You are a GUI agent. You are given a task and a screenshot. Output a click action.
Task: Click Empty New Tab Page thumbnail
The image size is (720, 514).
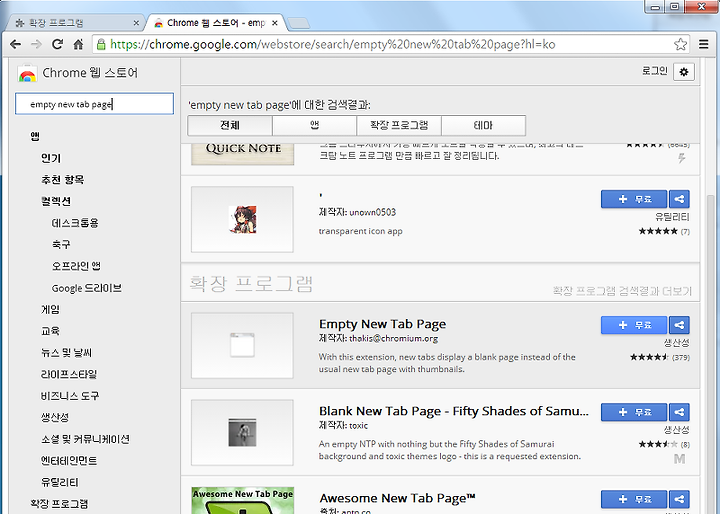[x=242, y=345]
